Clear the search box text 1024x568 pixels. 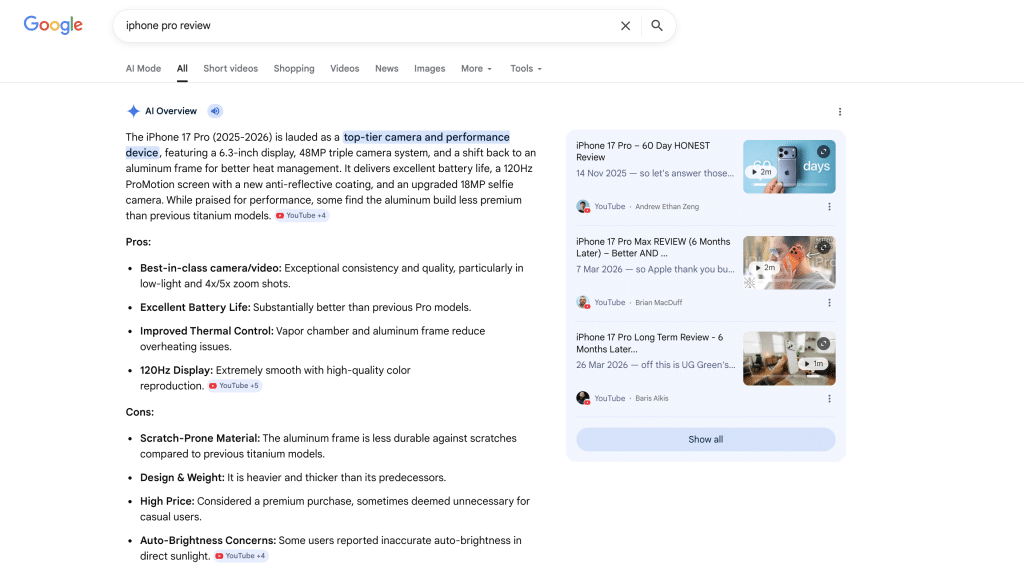(625, 26)
